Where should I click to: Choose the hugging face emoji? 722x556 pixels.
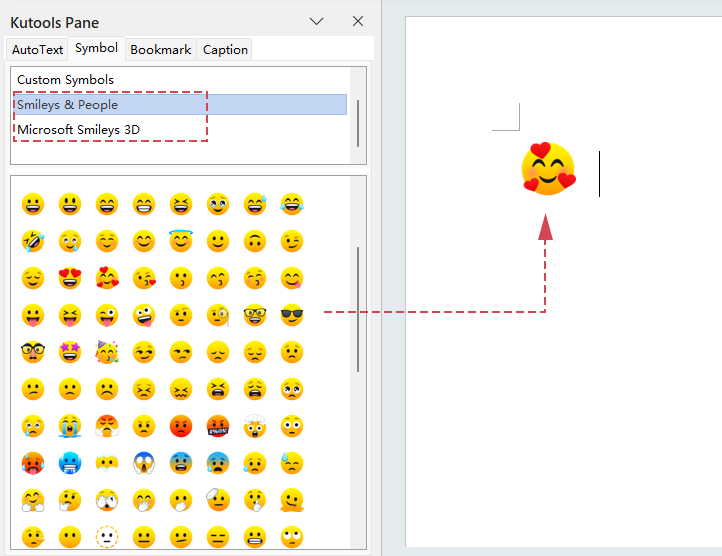[x=33, y=500]
